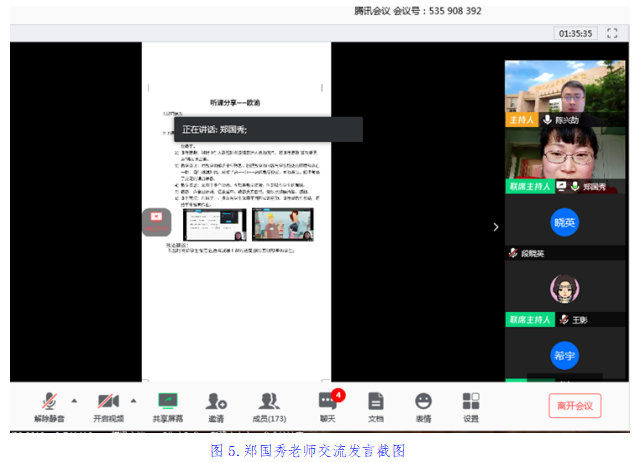Collapse the participant video sidebar arrow
This screenshot has height=462, width=634.
click(495, 227)
